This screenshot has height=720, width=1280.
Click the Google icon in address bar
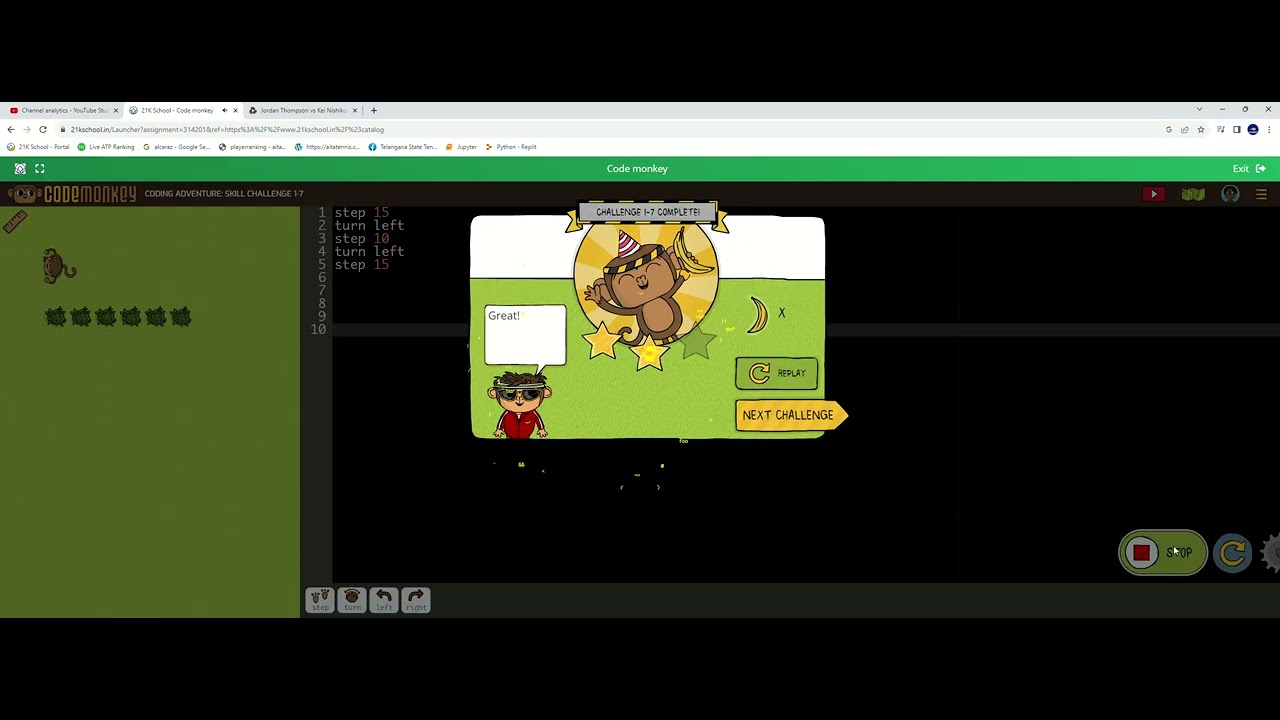(x=1169, y=130)
